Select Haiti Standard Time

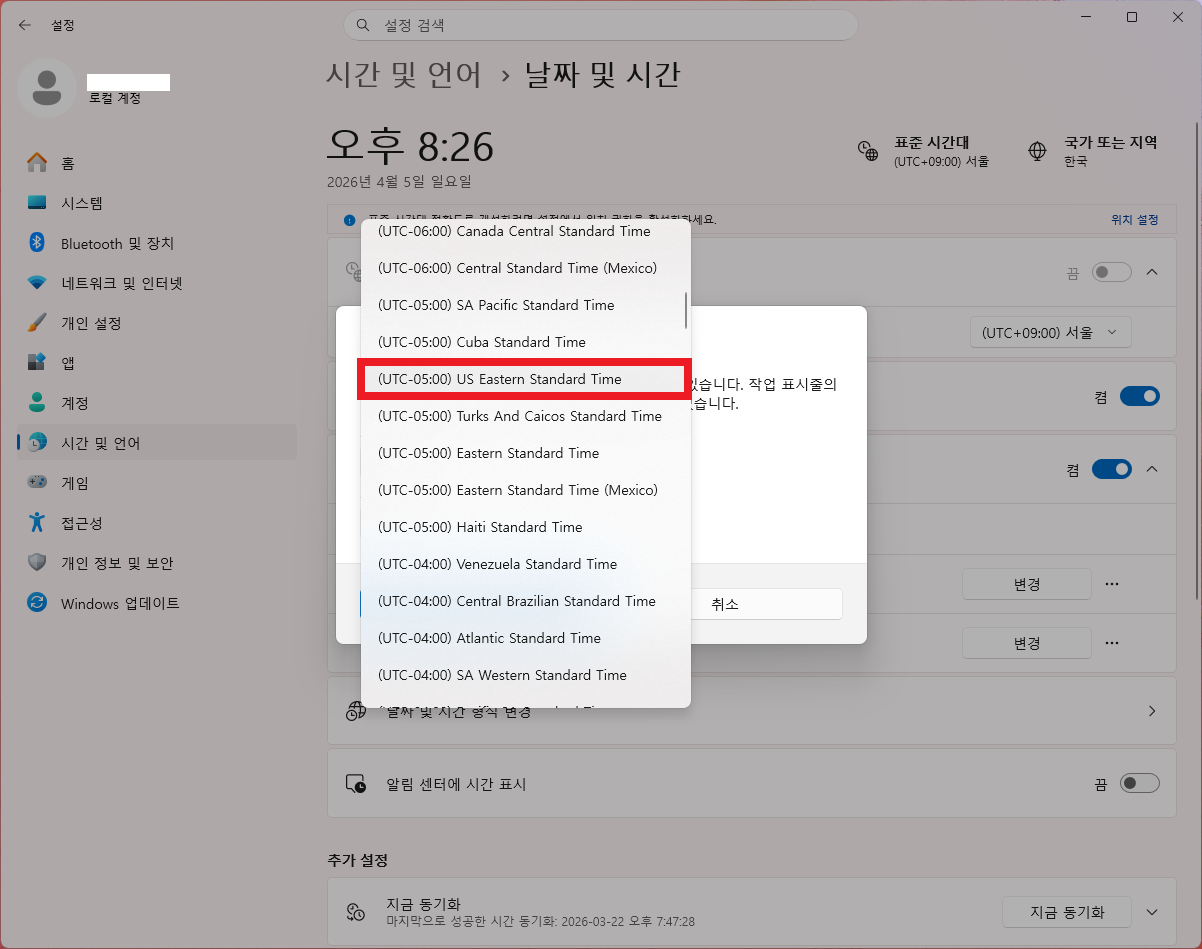pos(524,527)
